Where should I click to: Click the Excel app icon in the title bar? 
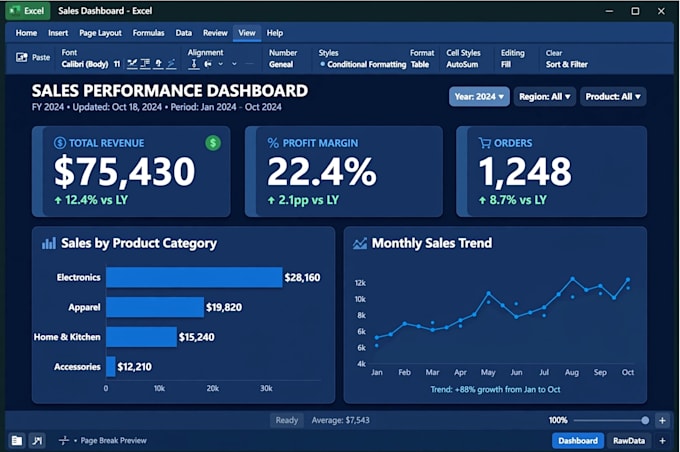(x=14, y=11)
